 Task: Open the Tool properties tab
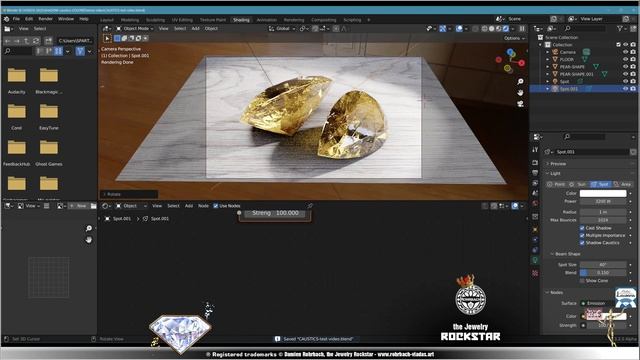[x=535, y=150]
